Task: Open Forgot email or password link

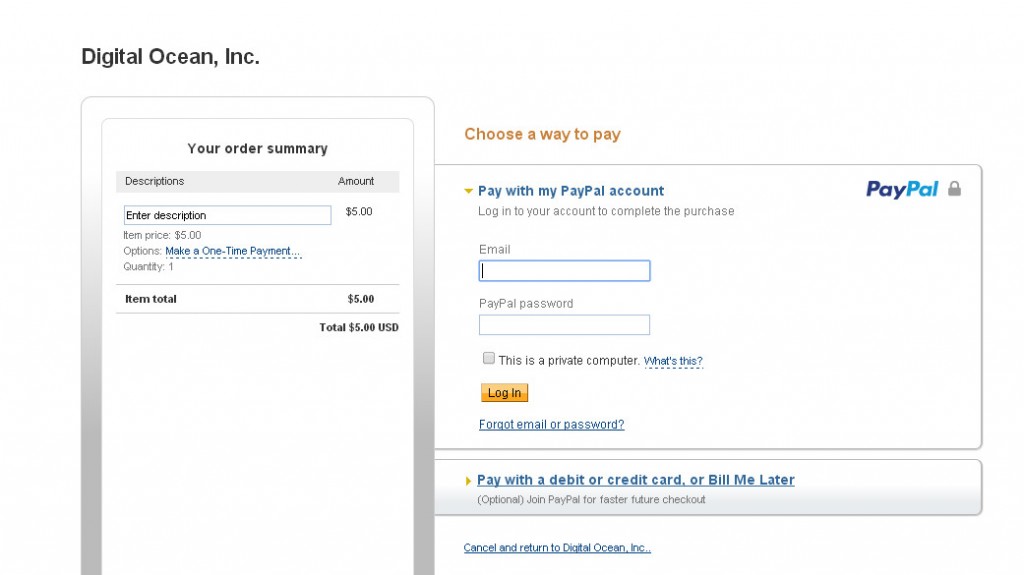Action: 552,425
